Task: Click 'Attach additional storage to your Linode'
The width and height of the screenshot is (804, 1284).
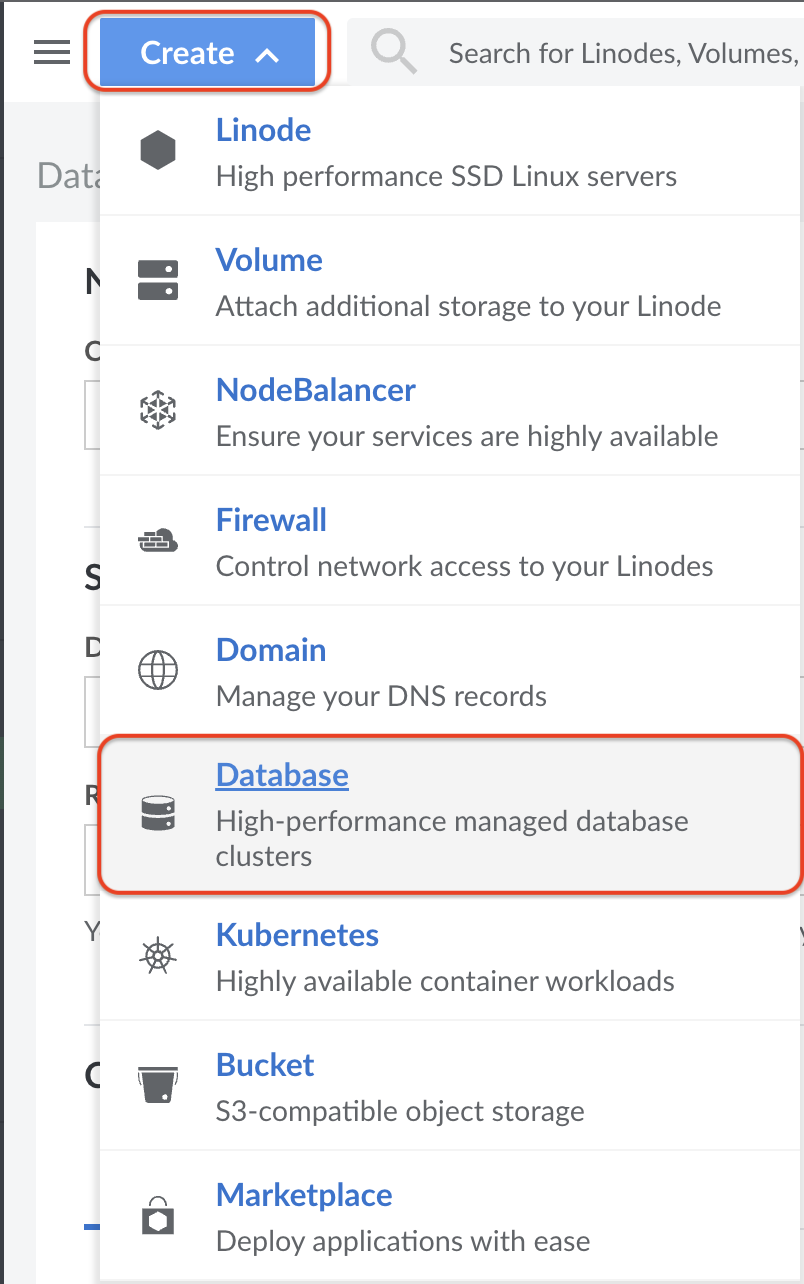Action: (468, 306)
